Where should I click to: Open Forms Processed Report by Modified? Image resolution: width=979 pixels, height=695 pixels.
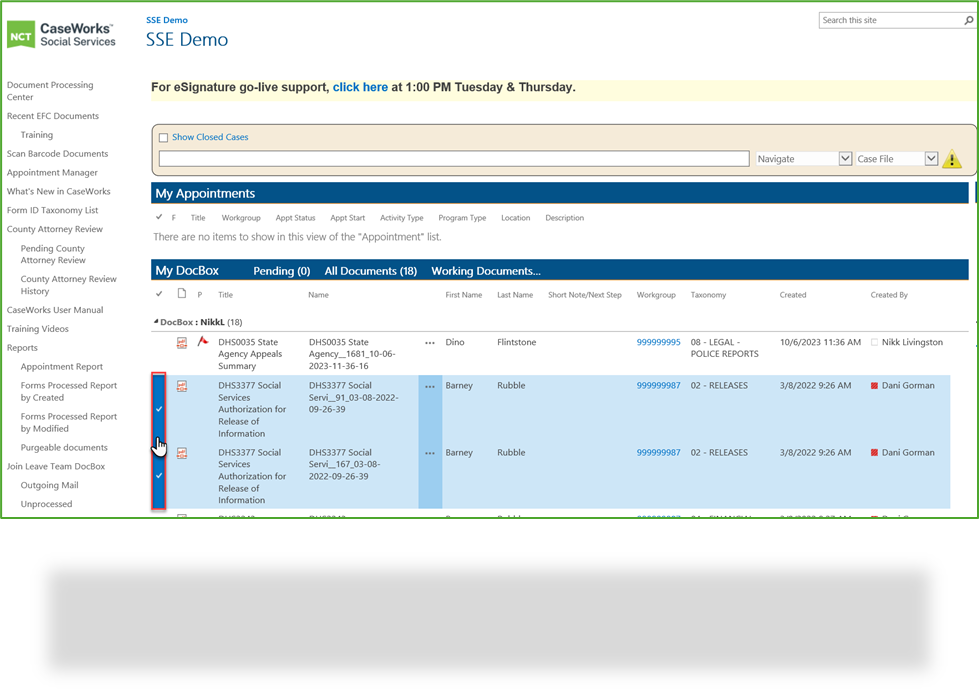point(69,422)
